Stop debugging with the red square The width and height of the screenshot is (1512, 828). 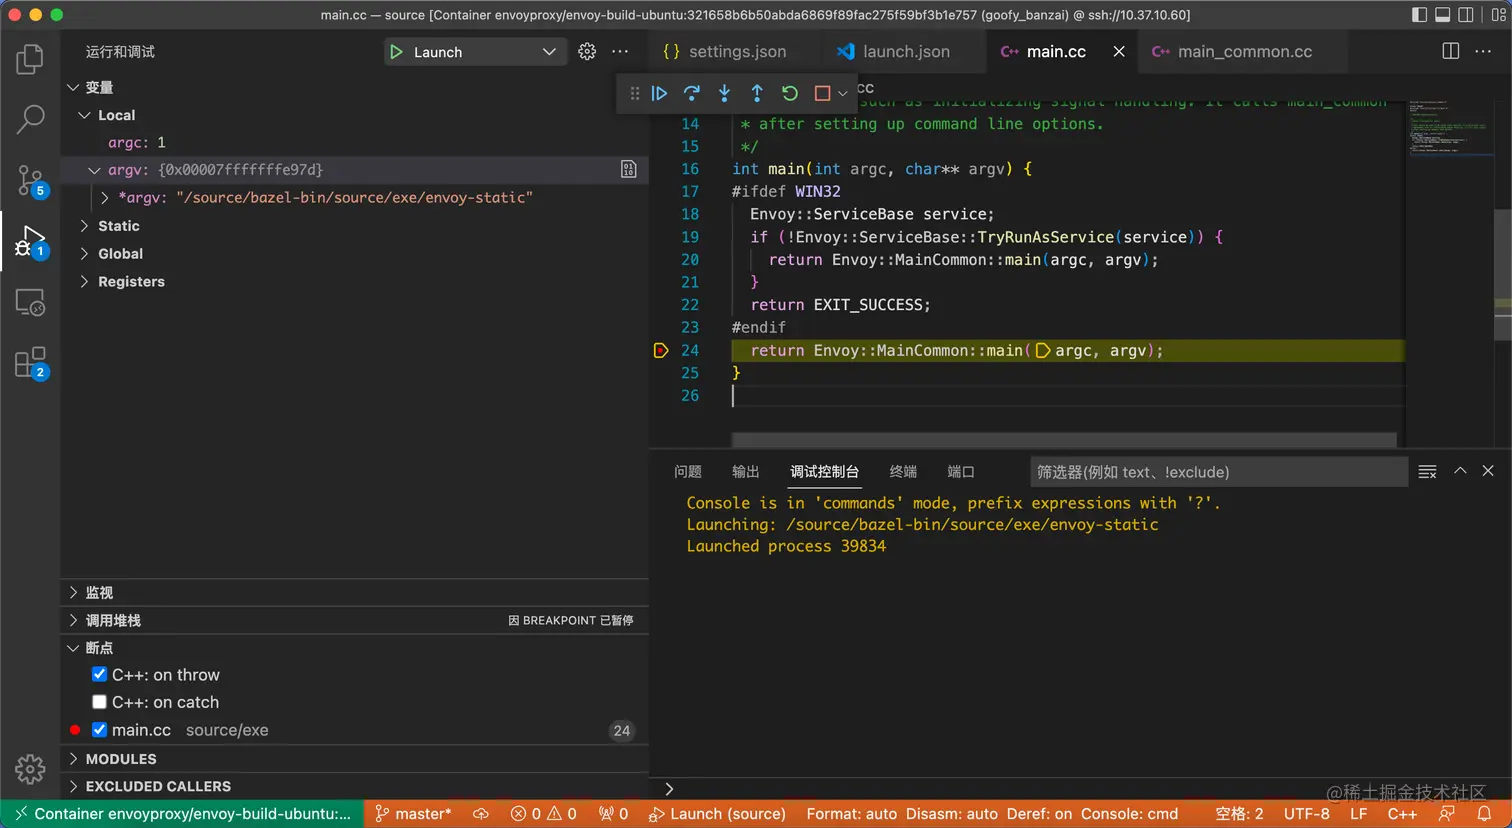[822, 93]
